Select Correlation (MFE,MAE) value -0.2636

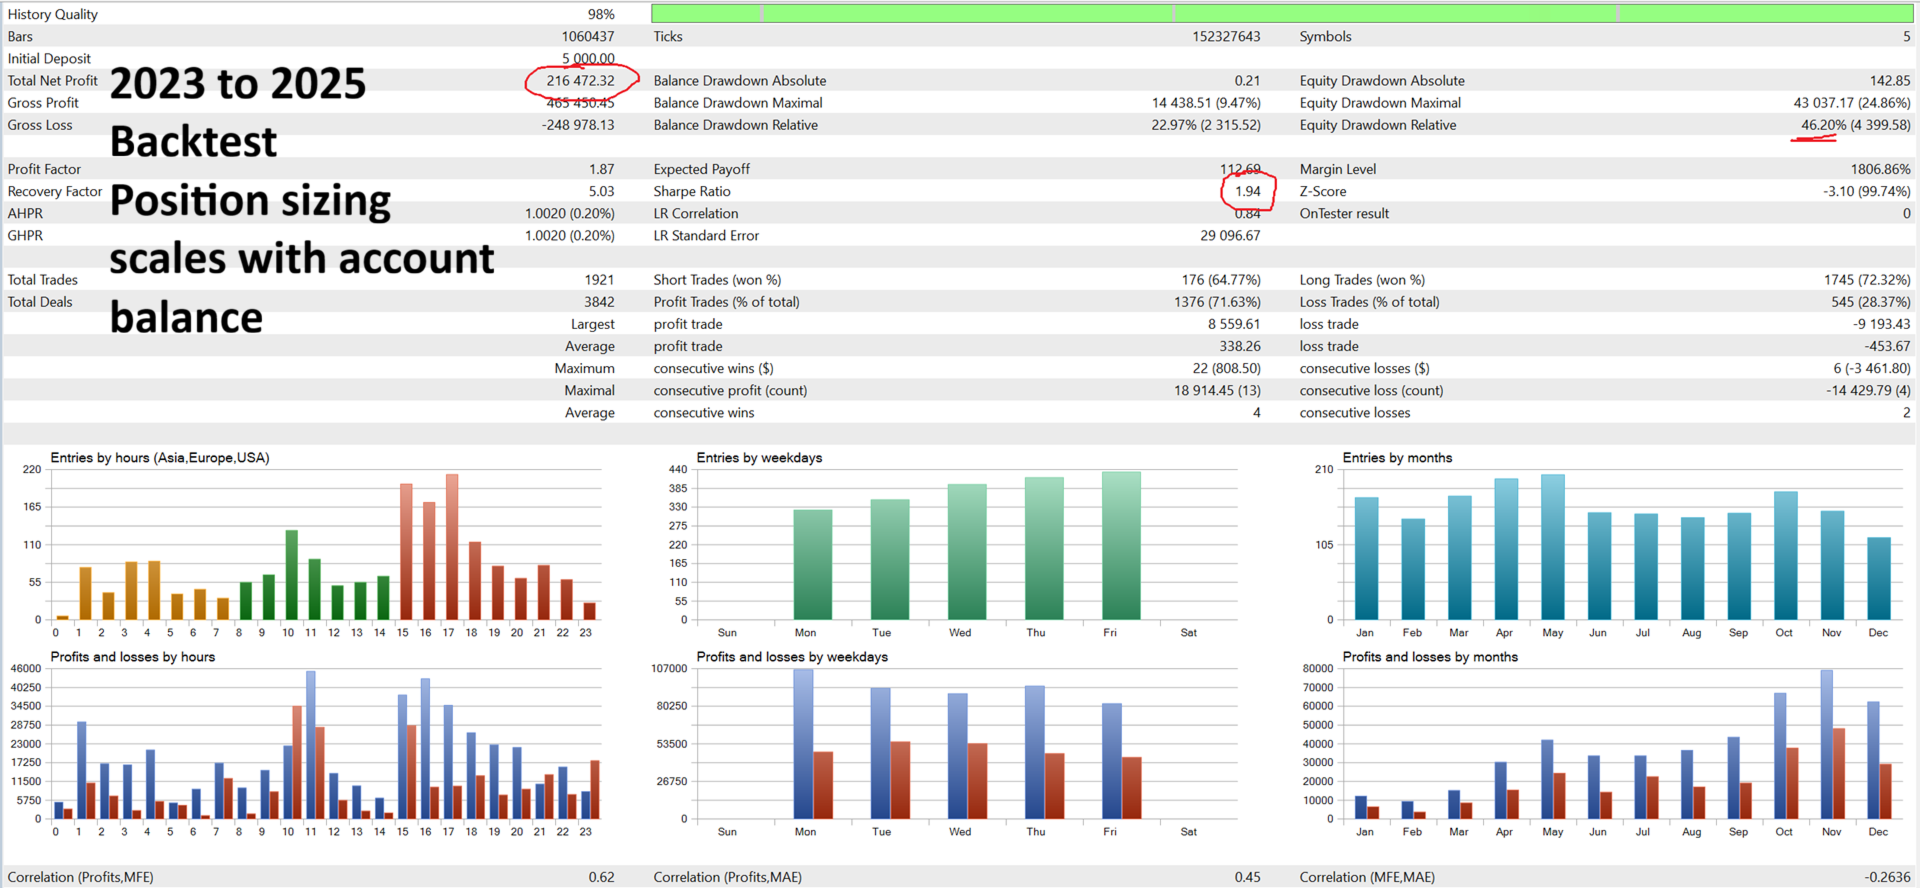click(1888, 877)
